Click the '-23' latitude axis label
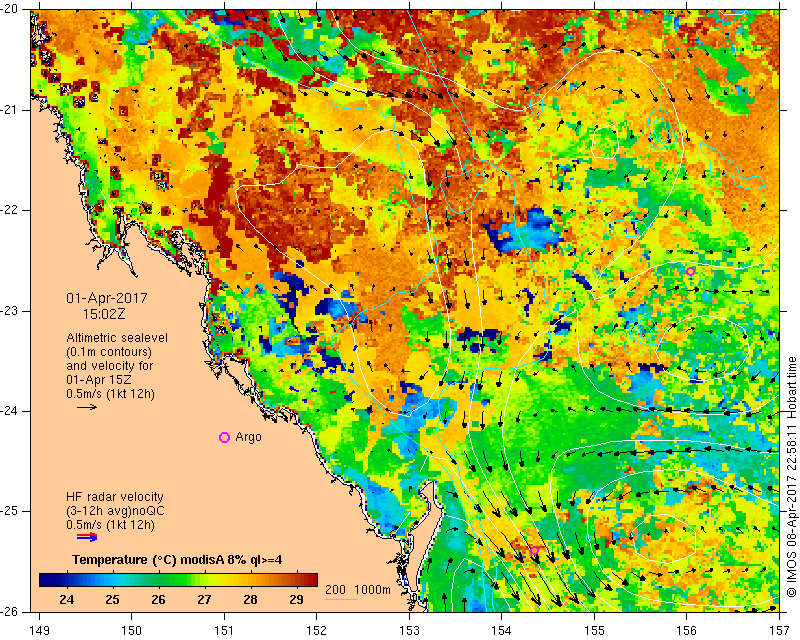 [x=9, y=311]
